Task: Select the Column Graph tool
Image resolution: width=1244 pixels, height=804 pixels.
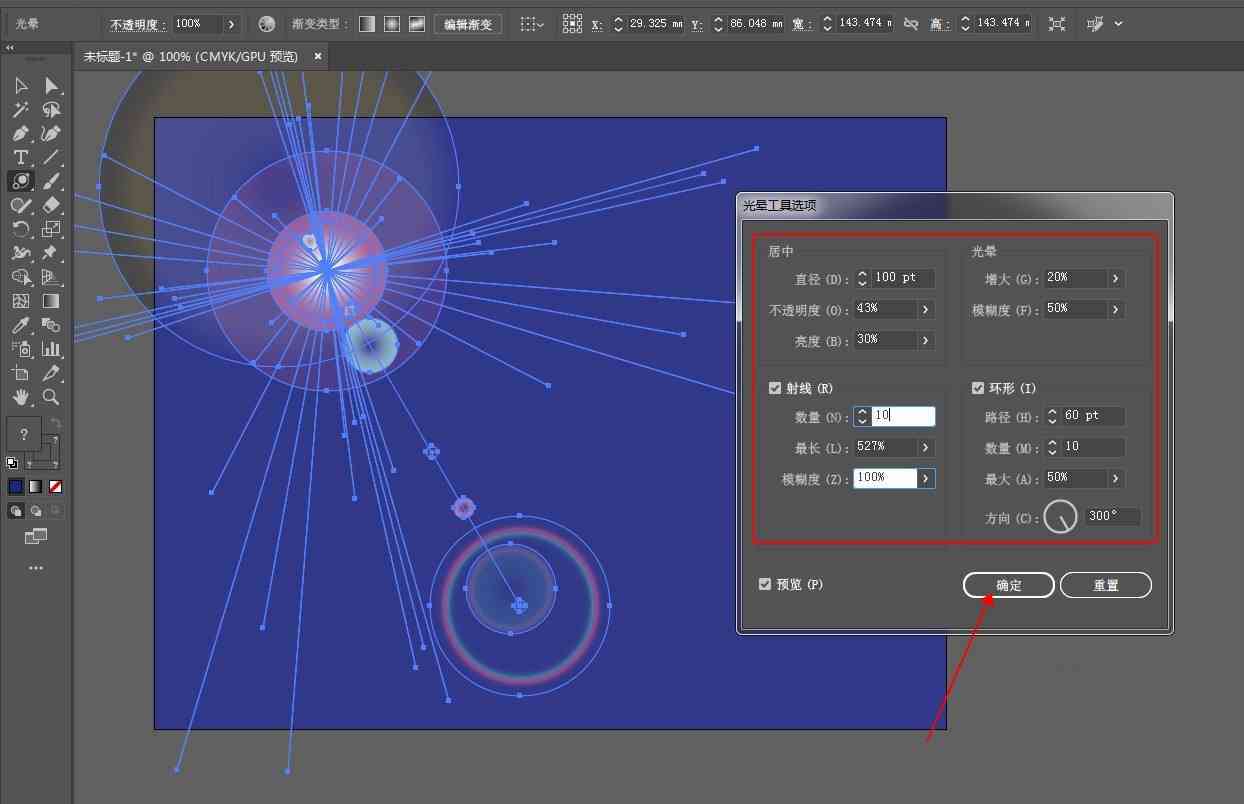Action: point(51,350)
